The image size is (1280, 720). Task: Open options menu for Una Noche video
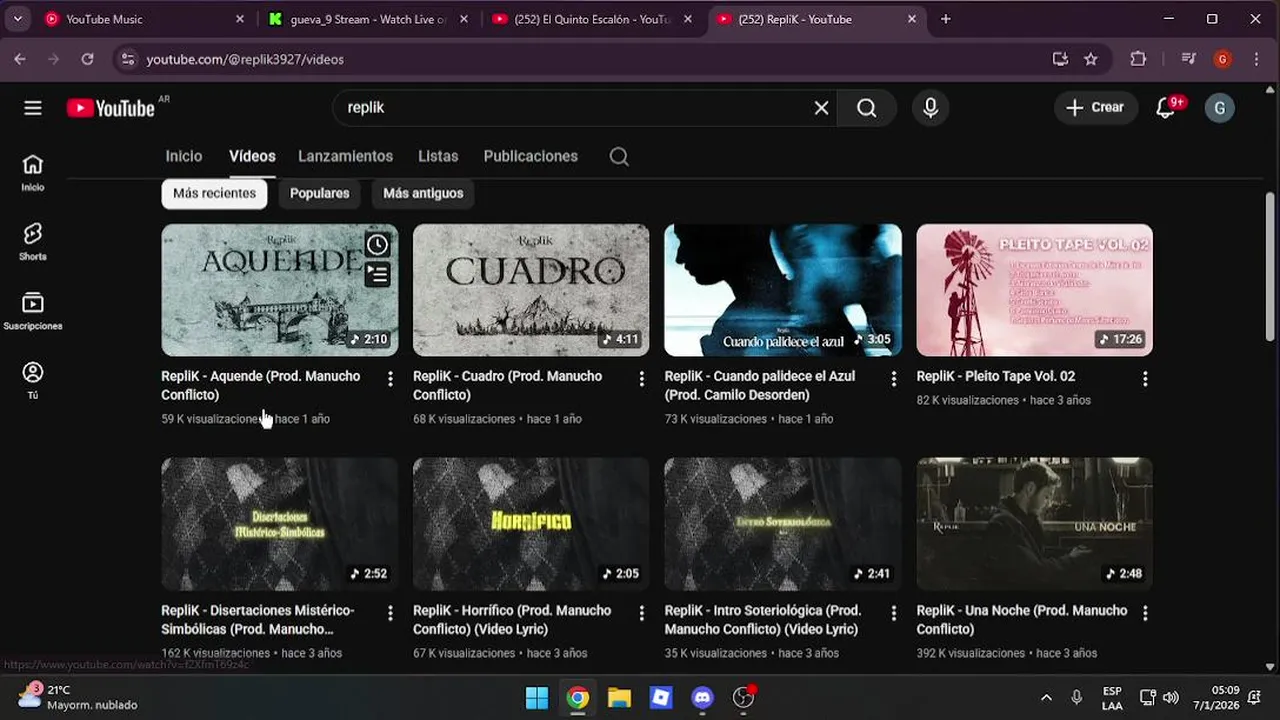pyautogui.click(x=1145, y=613)
